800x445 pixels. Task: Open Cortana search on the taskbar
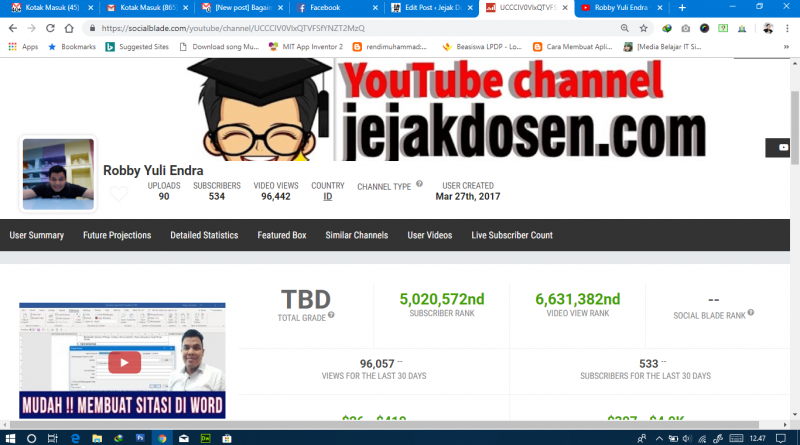(x=31, y=438)
